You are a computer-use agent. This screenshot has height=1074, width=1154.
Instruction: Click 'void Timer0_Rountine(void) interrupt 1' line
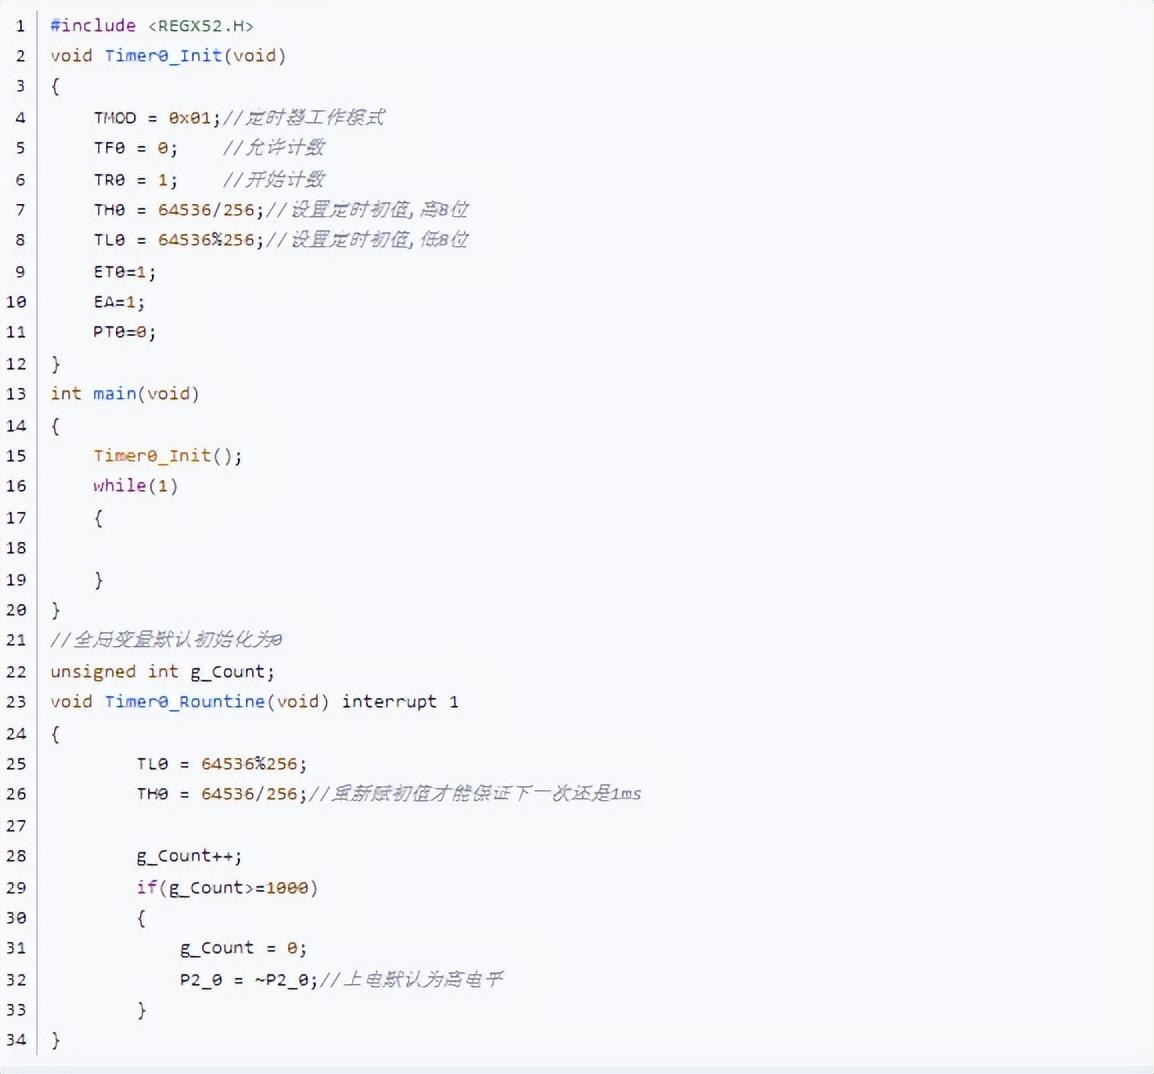(x=254, y=702)
